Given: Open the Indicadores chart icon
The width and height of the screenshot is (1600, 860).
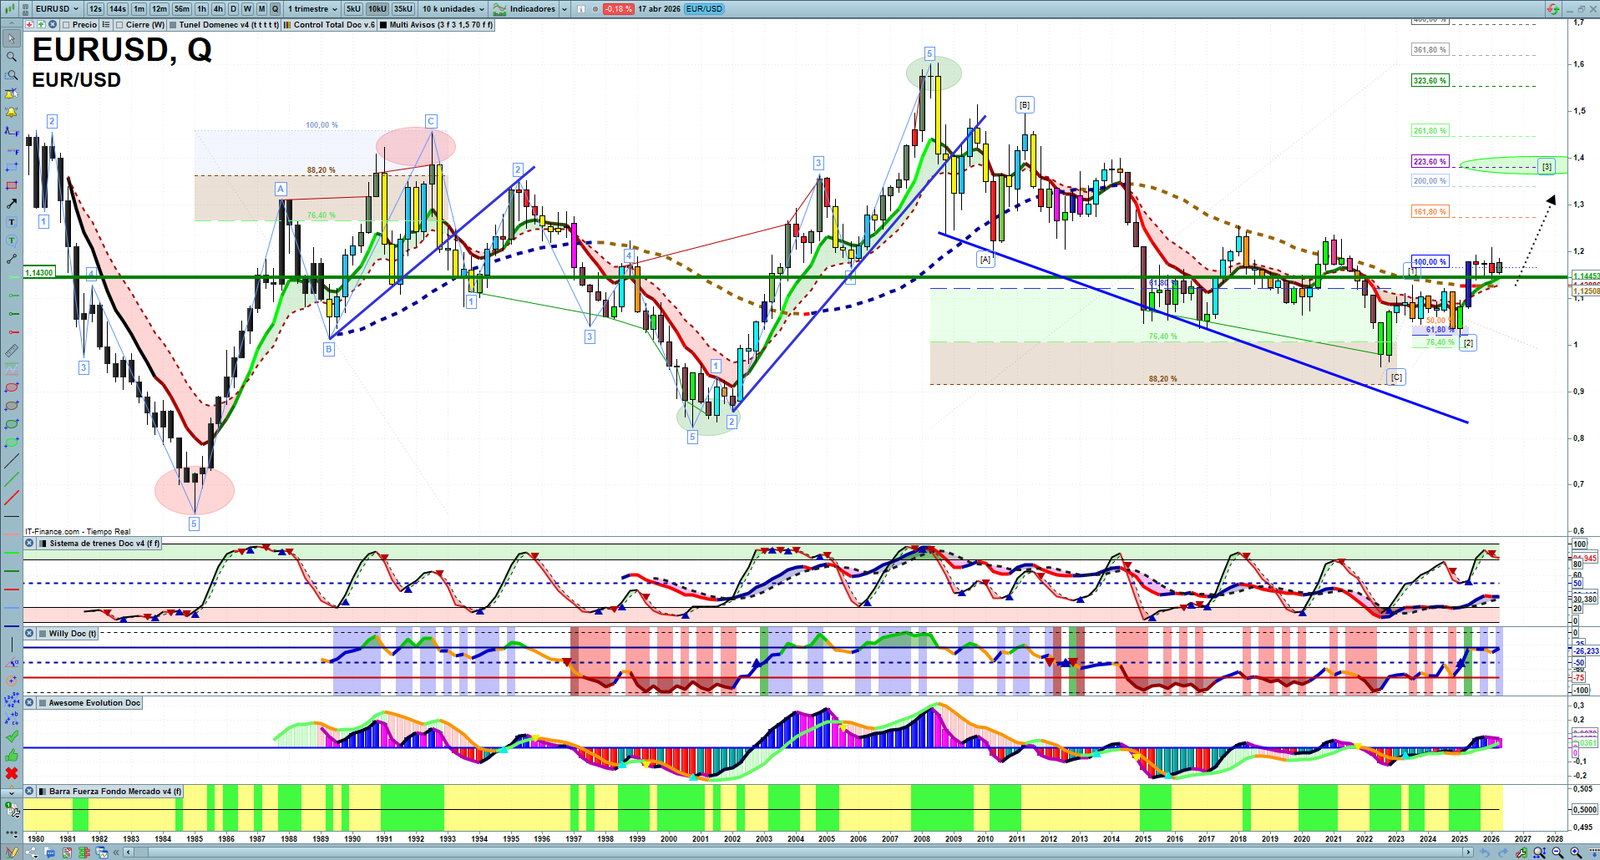Looking at the screenshot, I should (499, 9).
